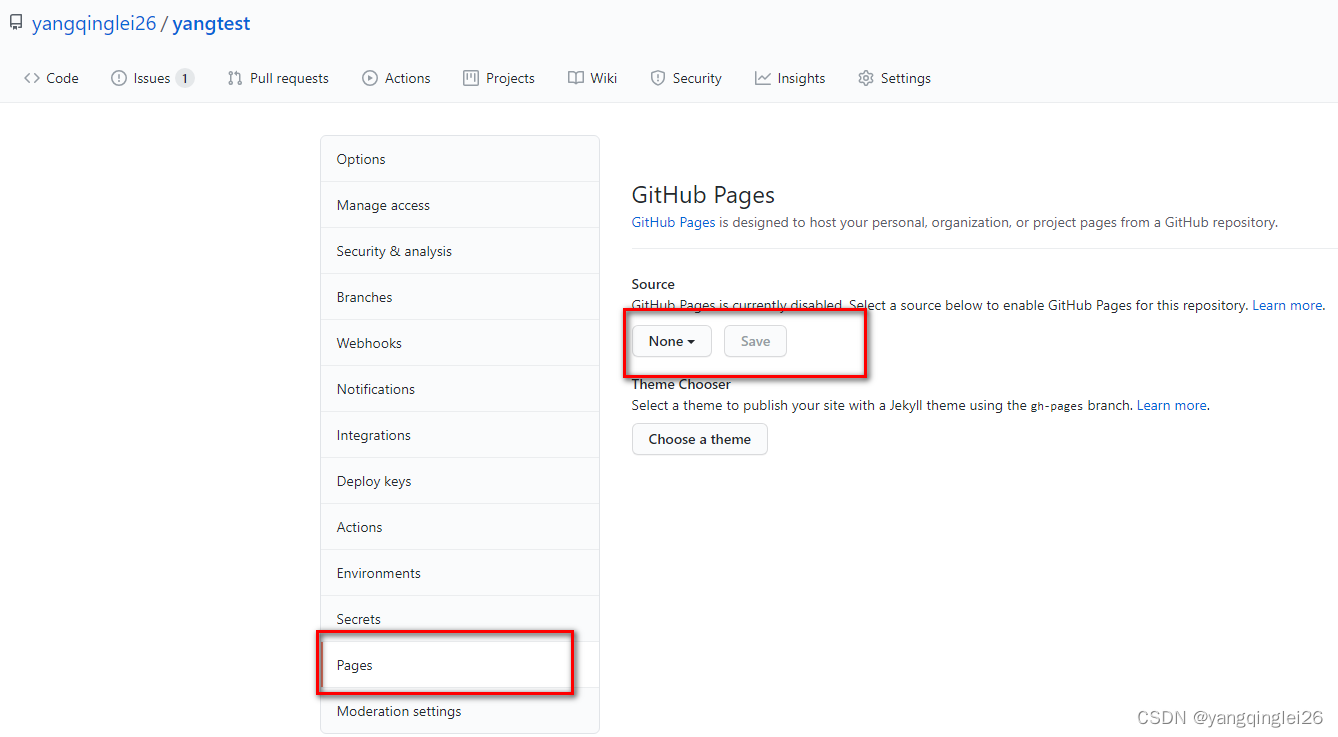Select Manage access in sidebar
The image size is (1338, 737).
point(460,205)
